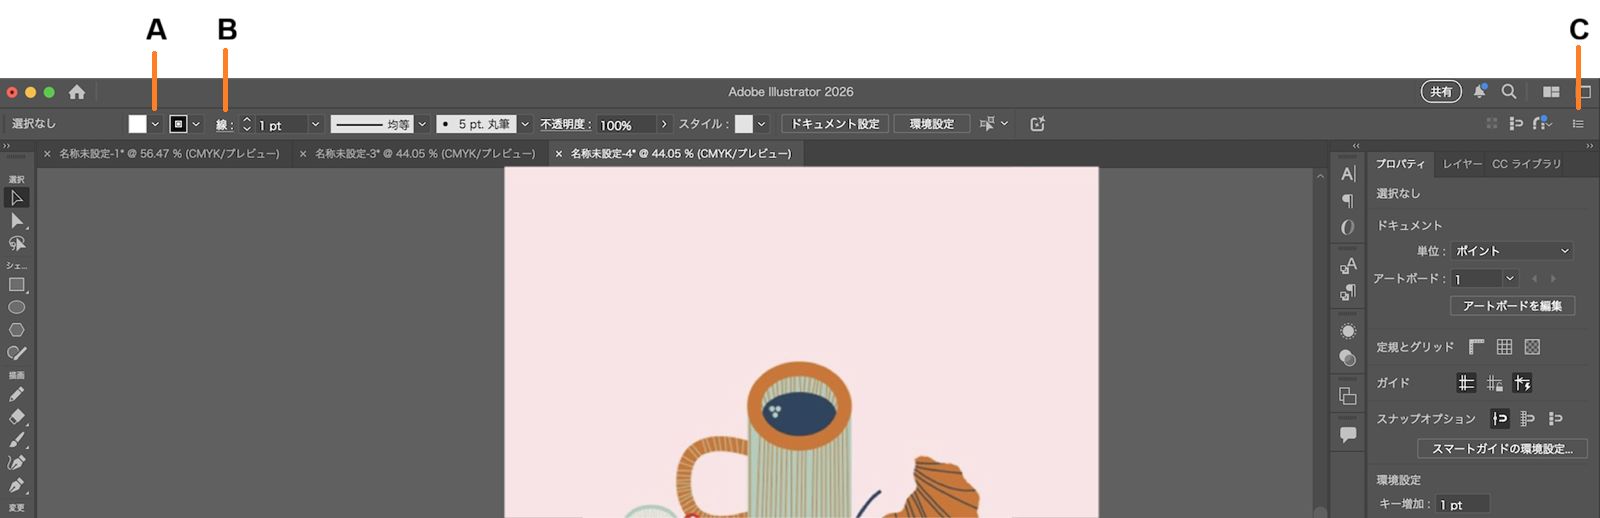Open the Pathfinder panel icon
Image resolution: width=1600 pixels, height=518 pixels.
1348,396
